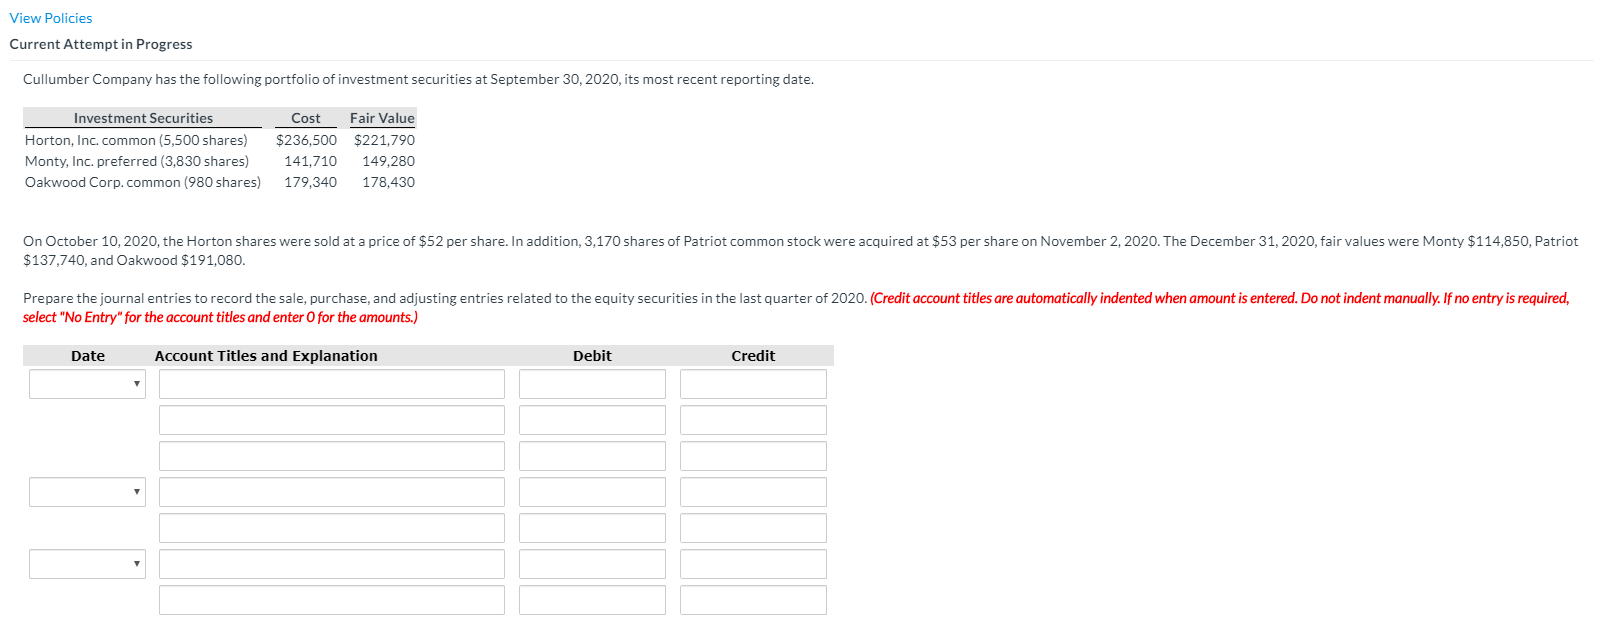Viewport: 1618px width, 640px height.
Task: Open the second journal entry Date dropdown
Action: pyautogui.click(x=86, y=491)
